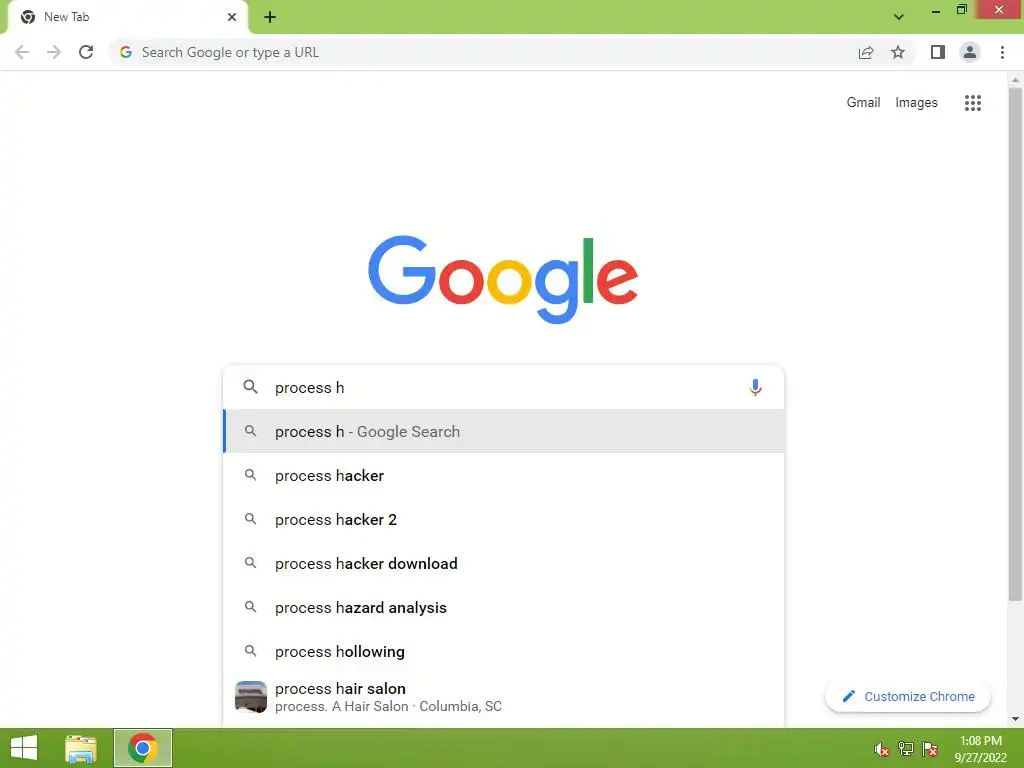Open the Images link

tap(916, 103)
